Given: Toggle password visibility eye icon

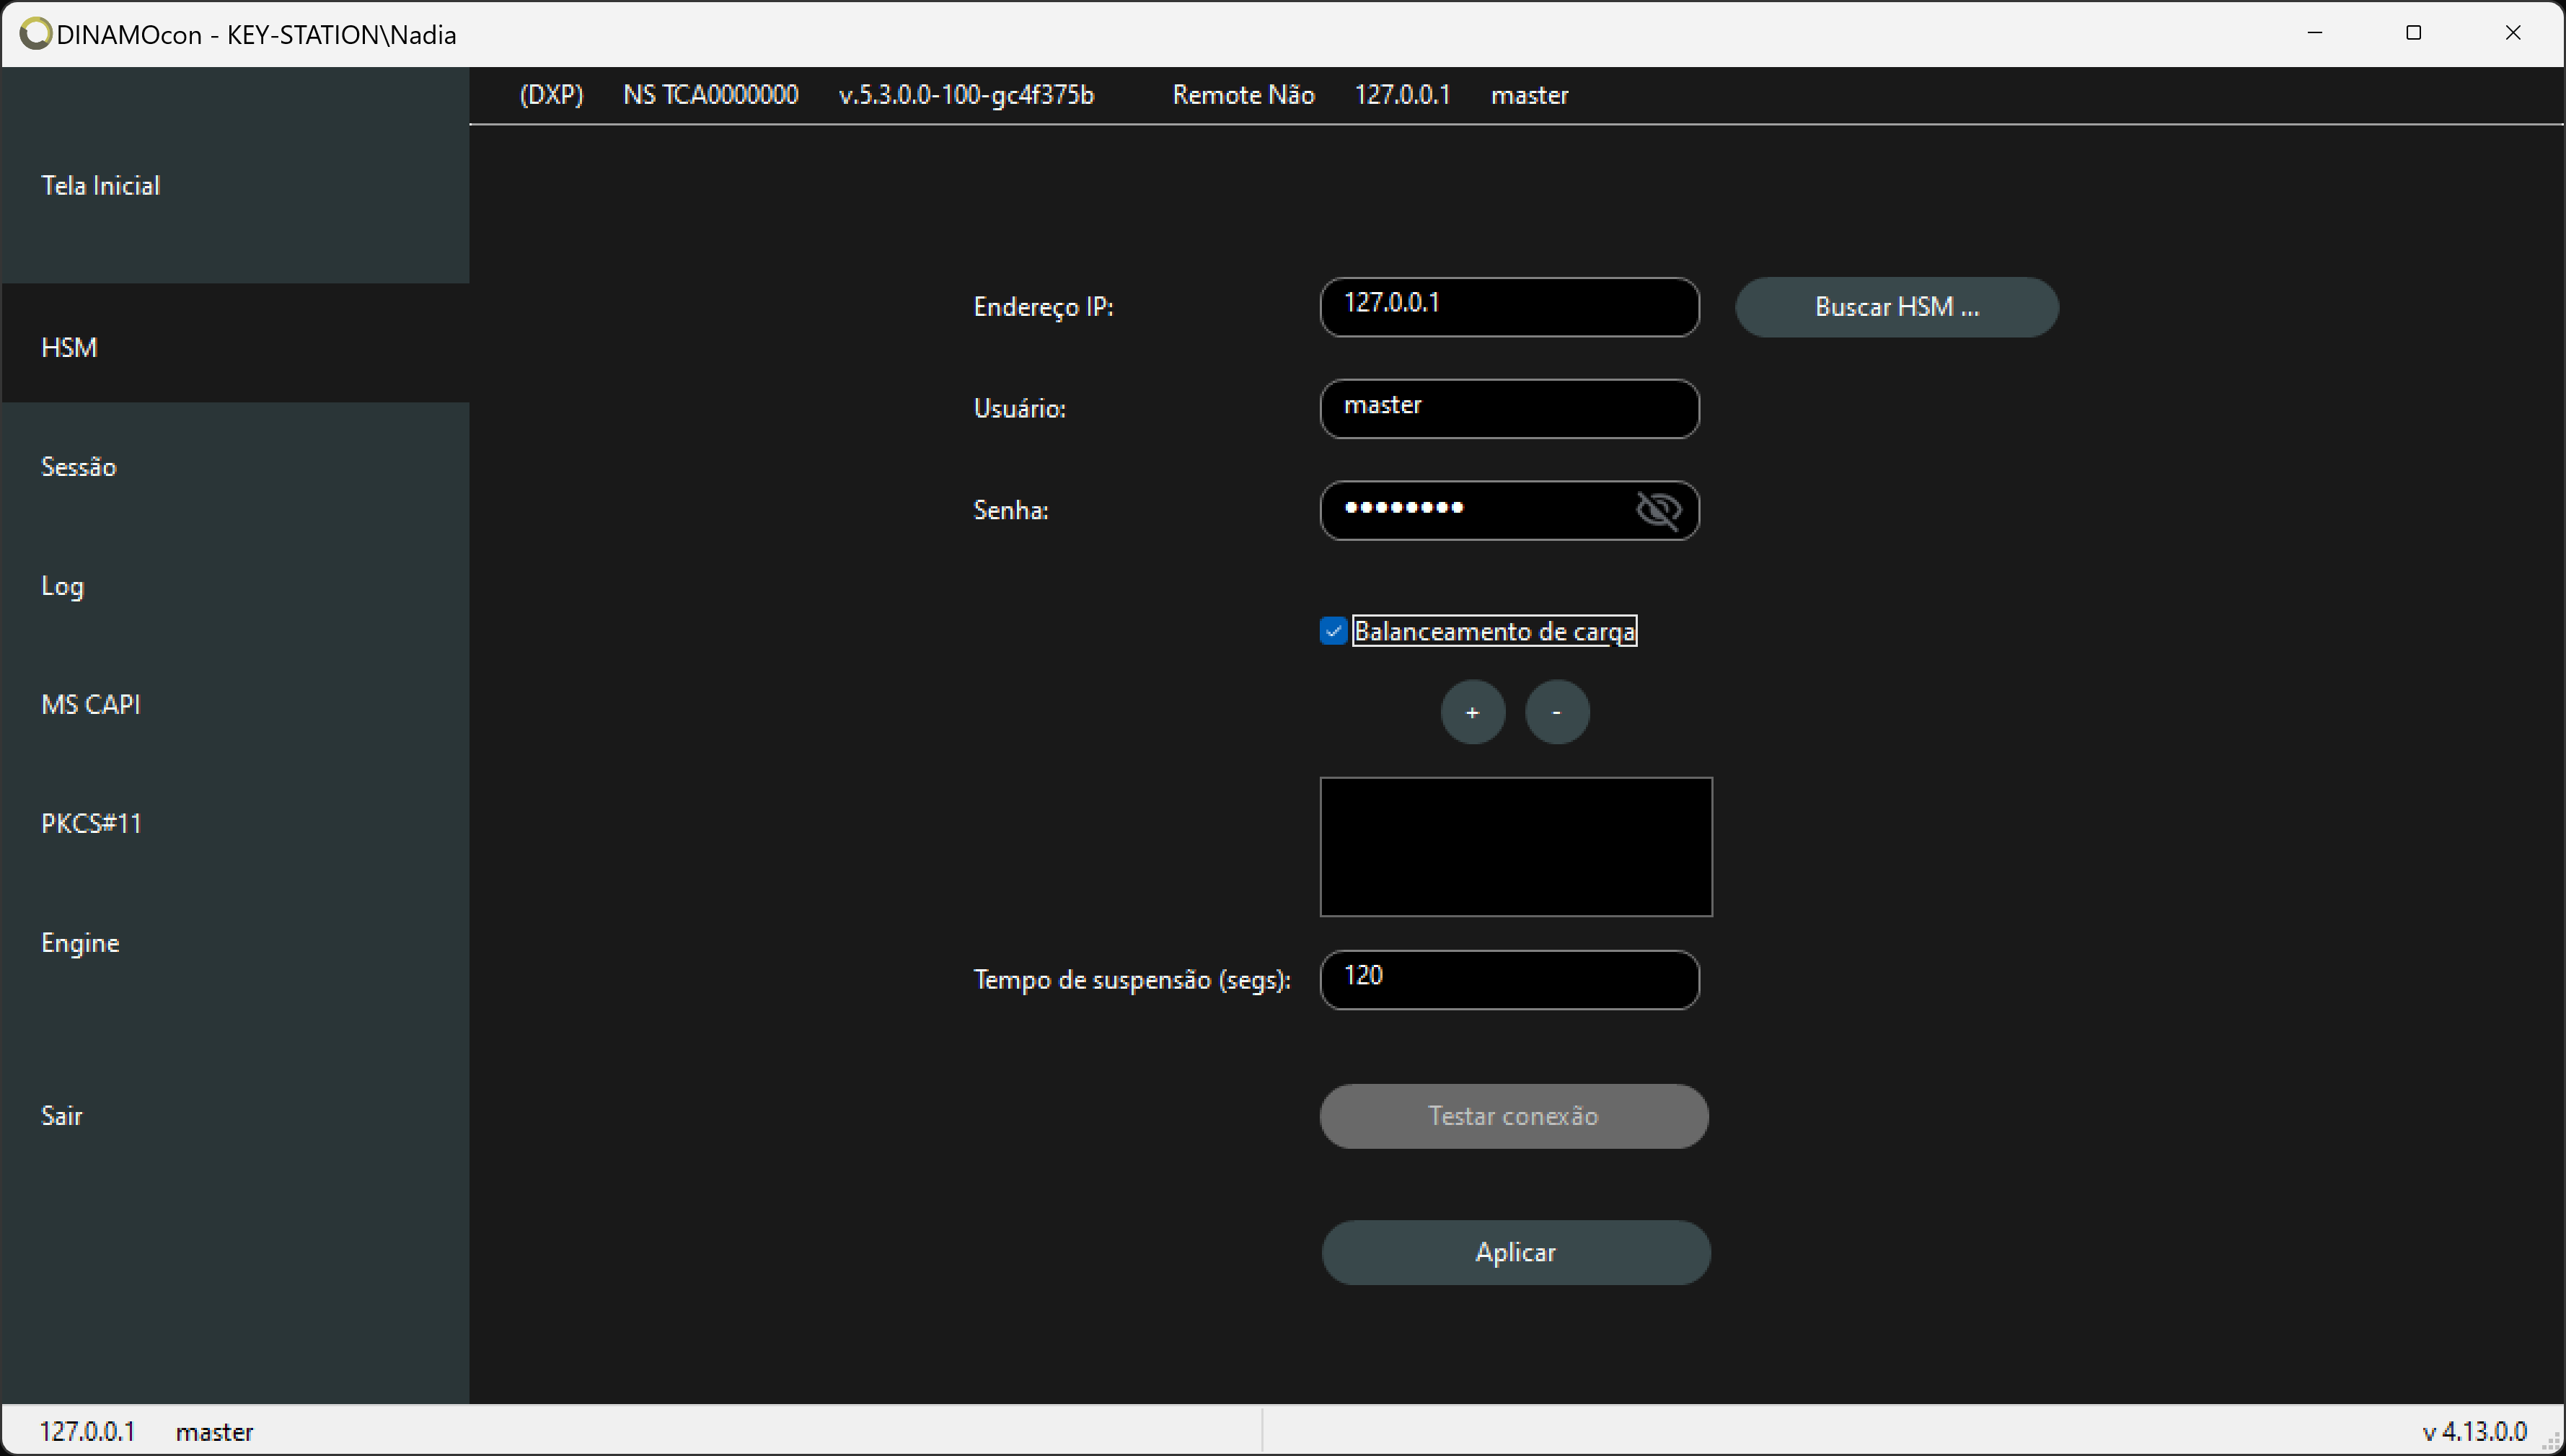Looking at the screenshot, I should (x=1657, y=508).
